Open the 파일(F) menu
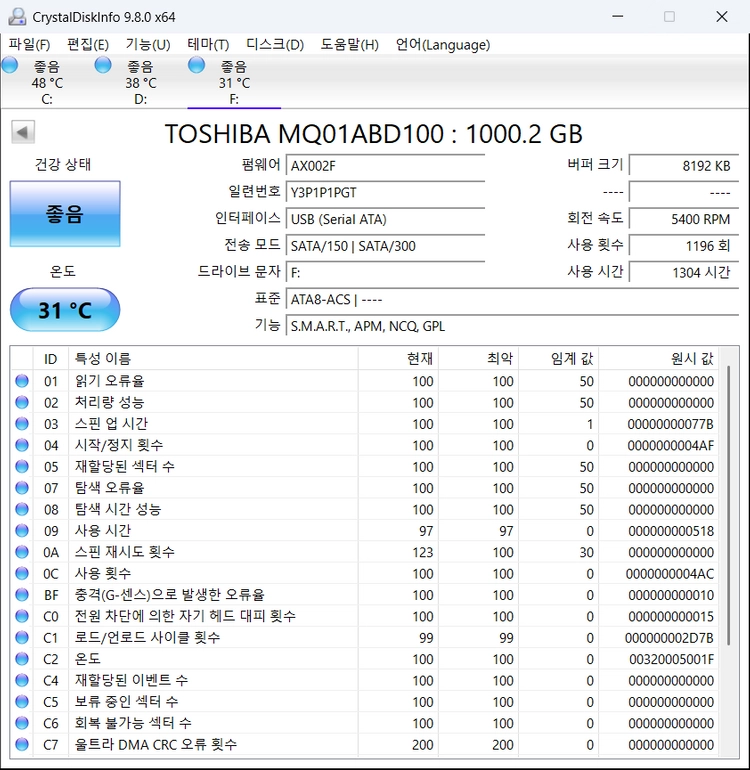The width and height of the screenshot is (750, 770). [29, 45]
